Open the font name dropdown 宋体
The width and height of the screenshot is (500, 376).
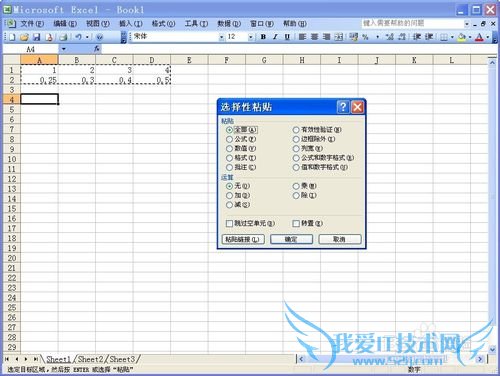221,37
